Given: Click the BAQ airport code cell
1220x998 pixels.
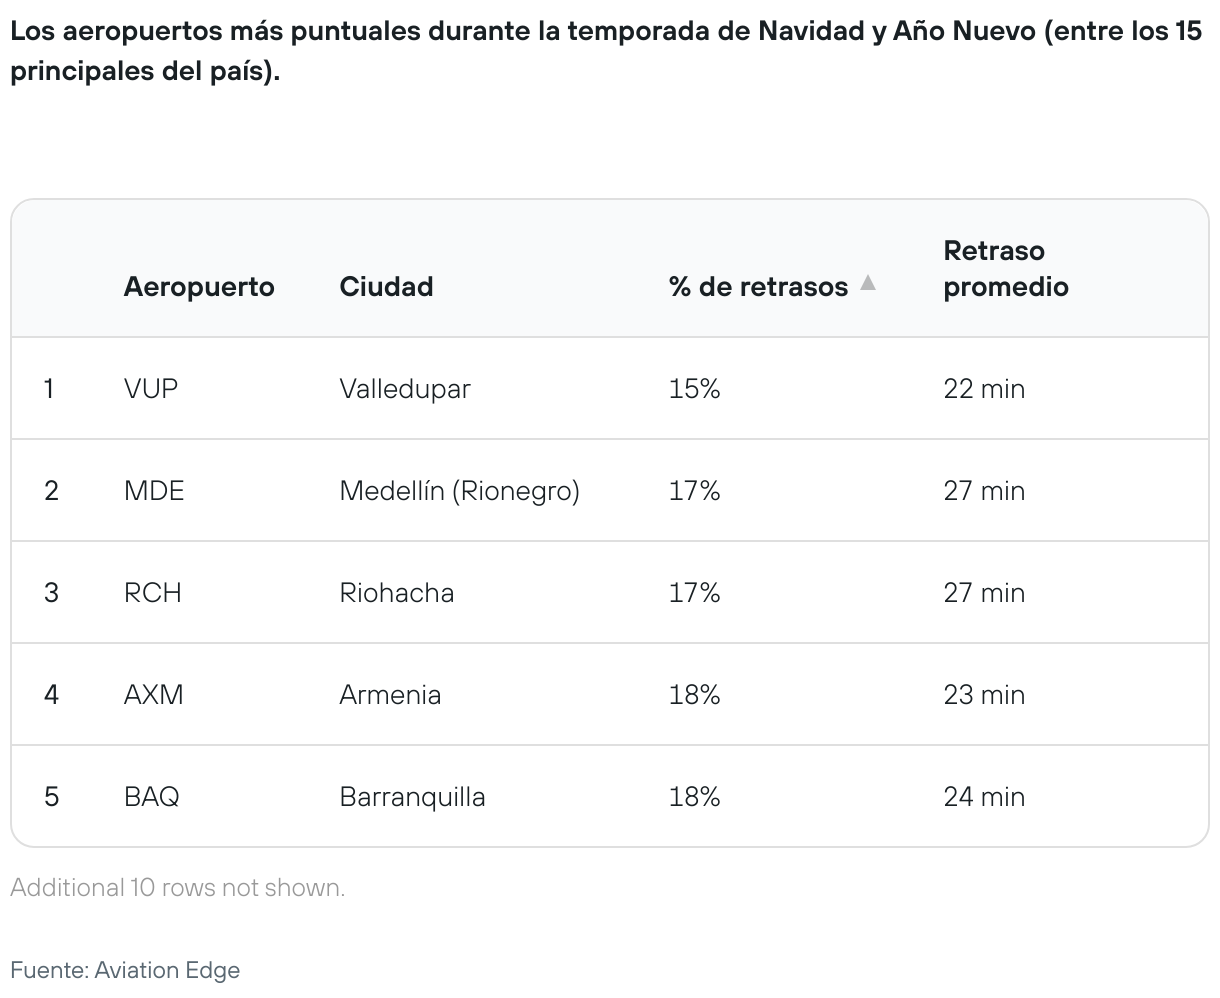Looking at the screenshot, I should (152, 796).
